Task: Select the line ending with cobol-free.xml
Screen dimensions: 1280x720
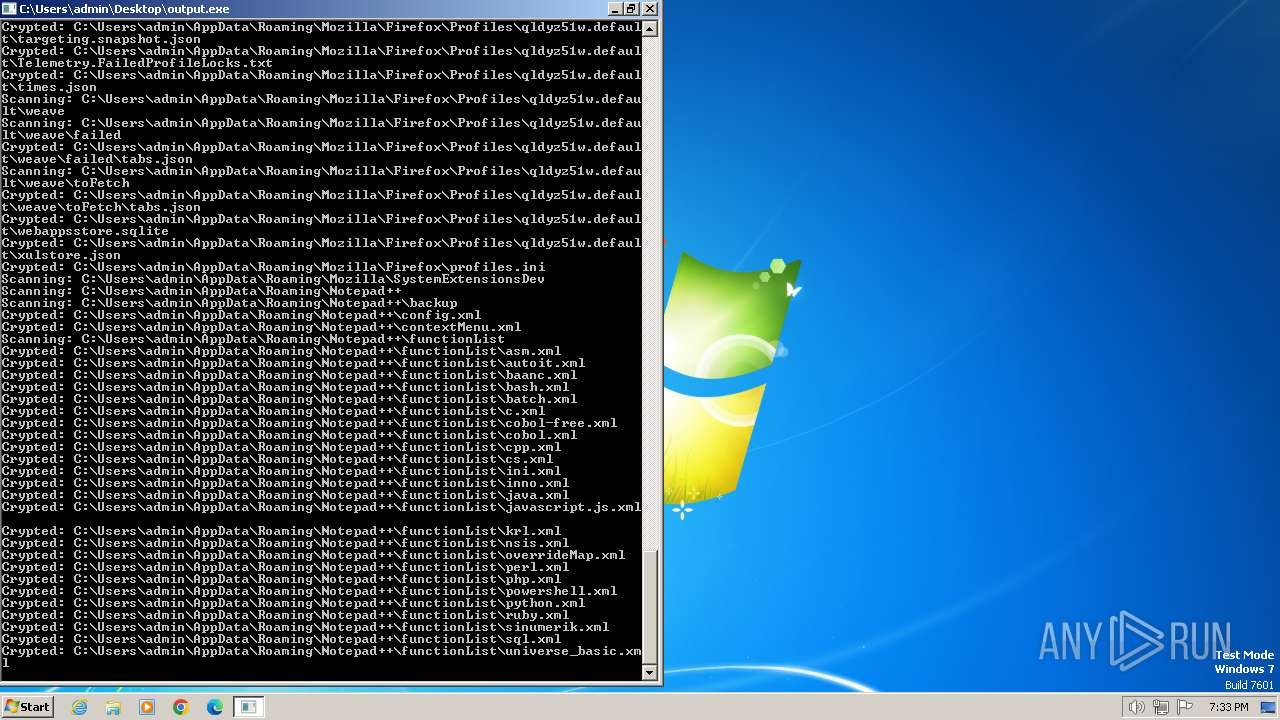Action: coord(309,423)
